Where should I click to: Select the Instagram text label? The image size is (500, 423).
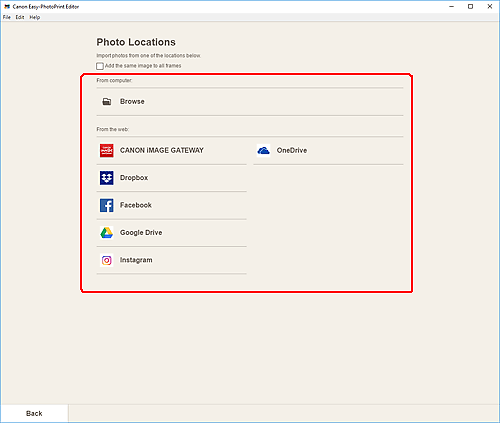136,260
